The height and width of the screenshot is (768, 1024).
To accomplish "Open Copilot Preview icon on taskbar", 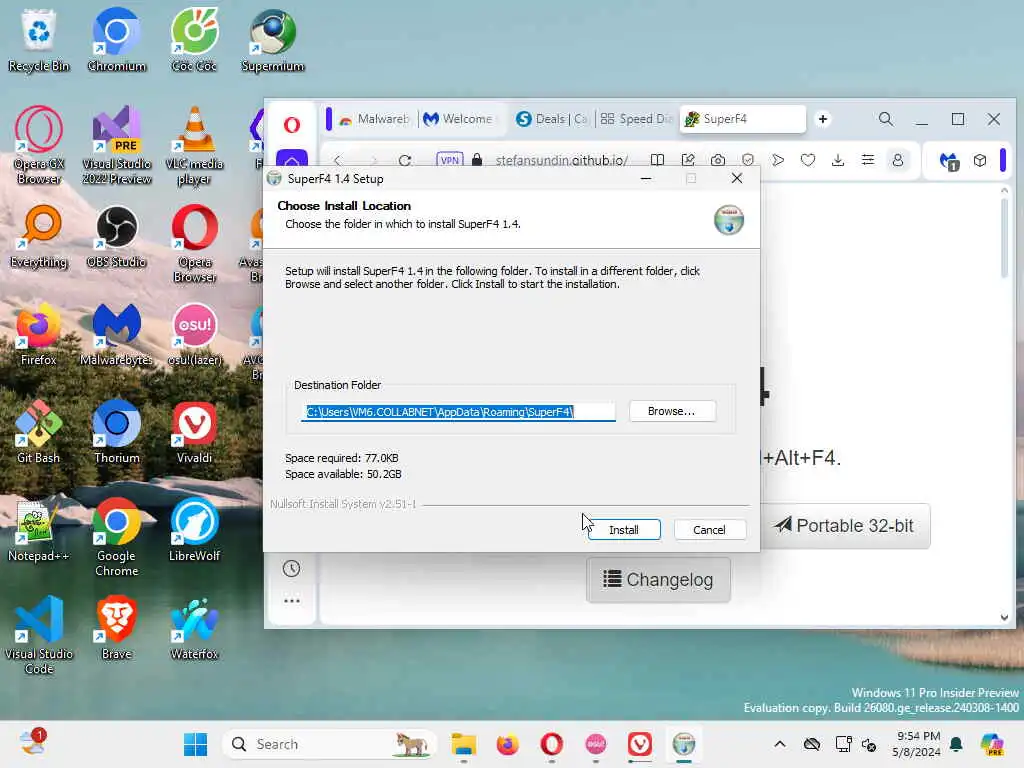I will coord(992,744).
